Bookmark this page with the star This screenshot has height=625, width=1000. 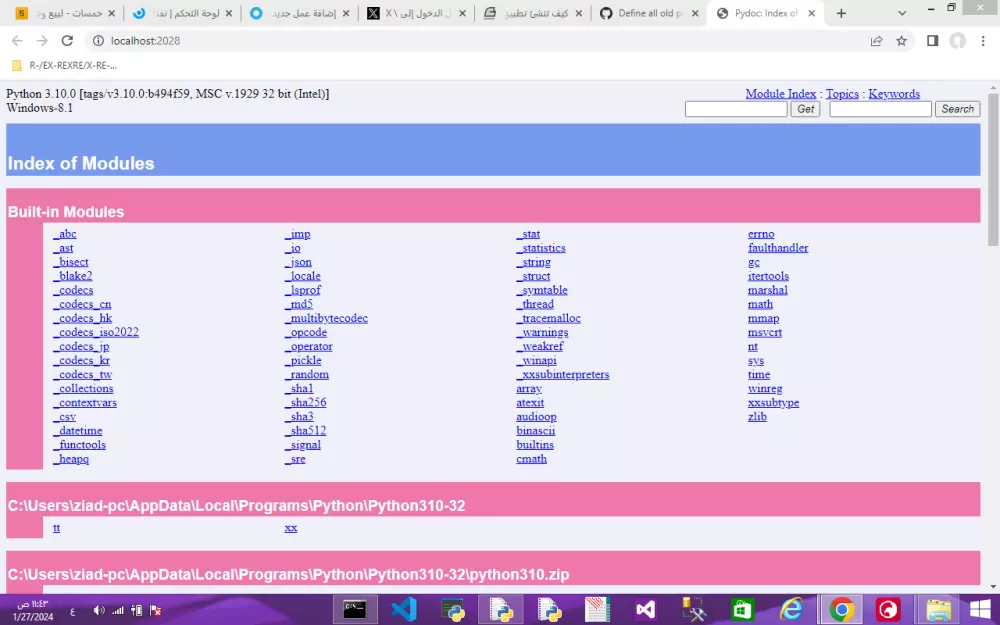[901, 41]
